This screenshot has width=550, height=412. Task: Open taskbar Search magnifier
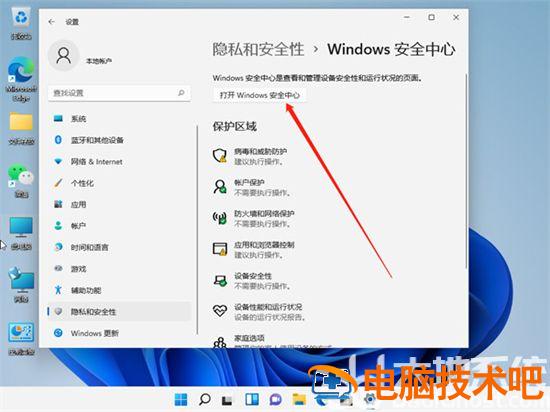tap(205, 399)
